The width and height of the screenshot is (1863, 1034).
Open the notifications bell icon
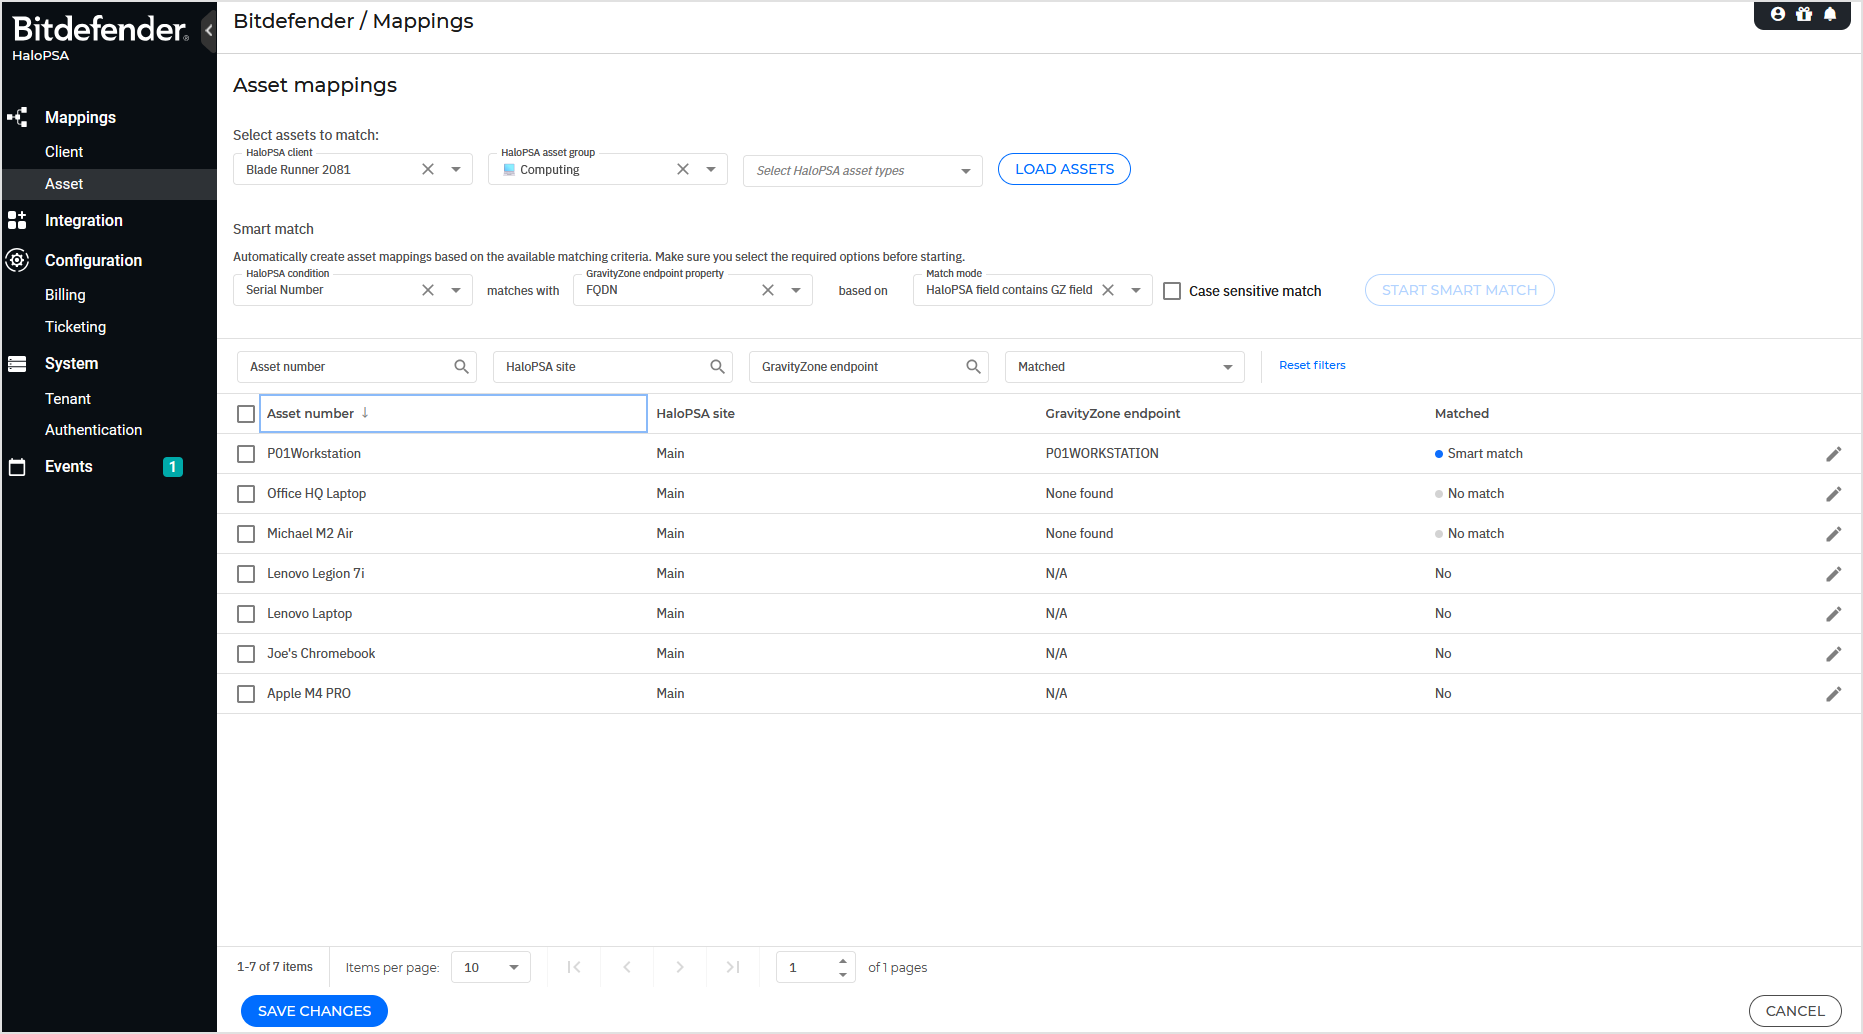coord(1830,13)
